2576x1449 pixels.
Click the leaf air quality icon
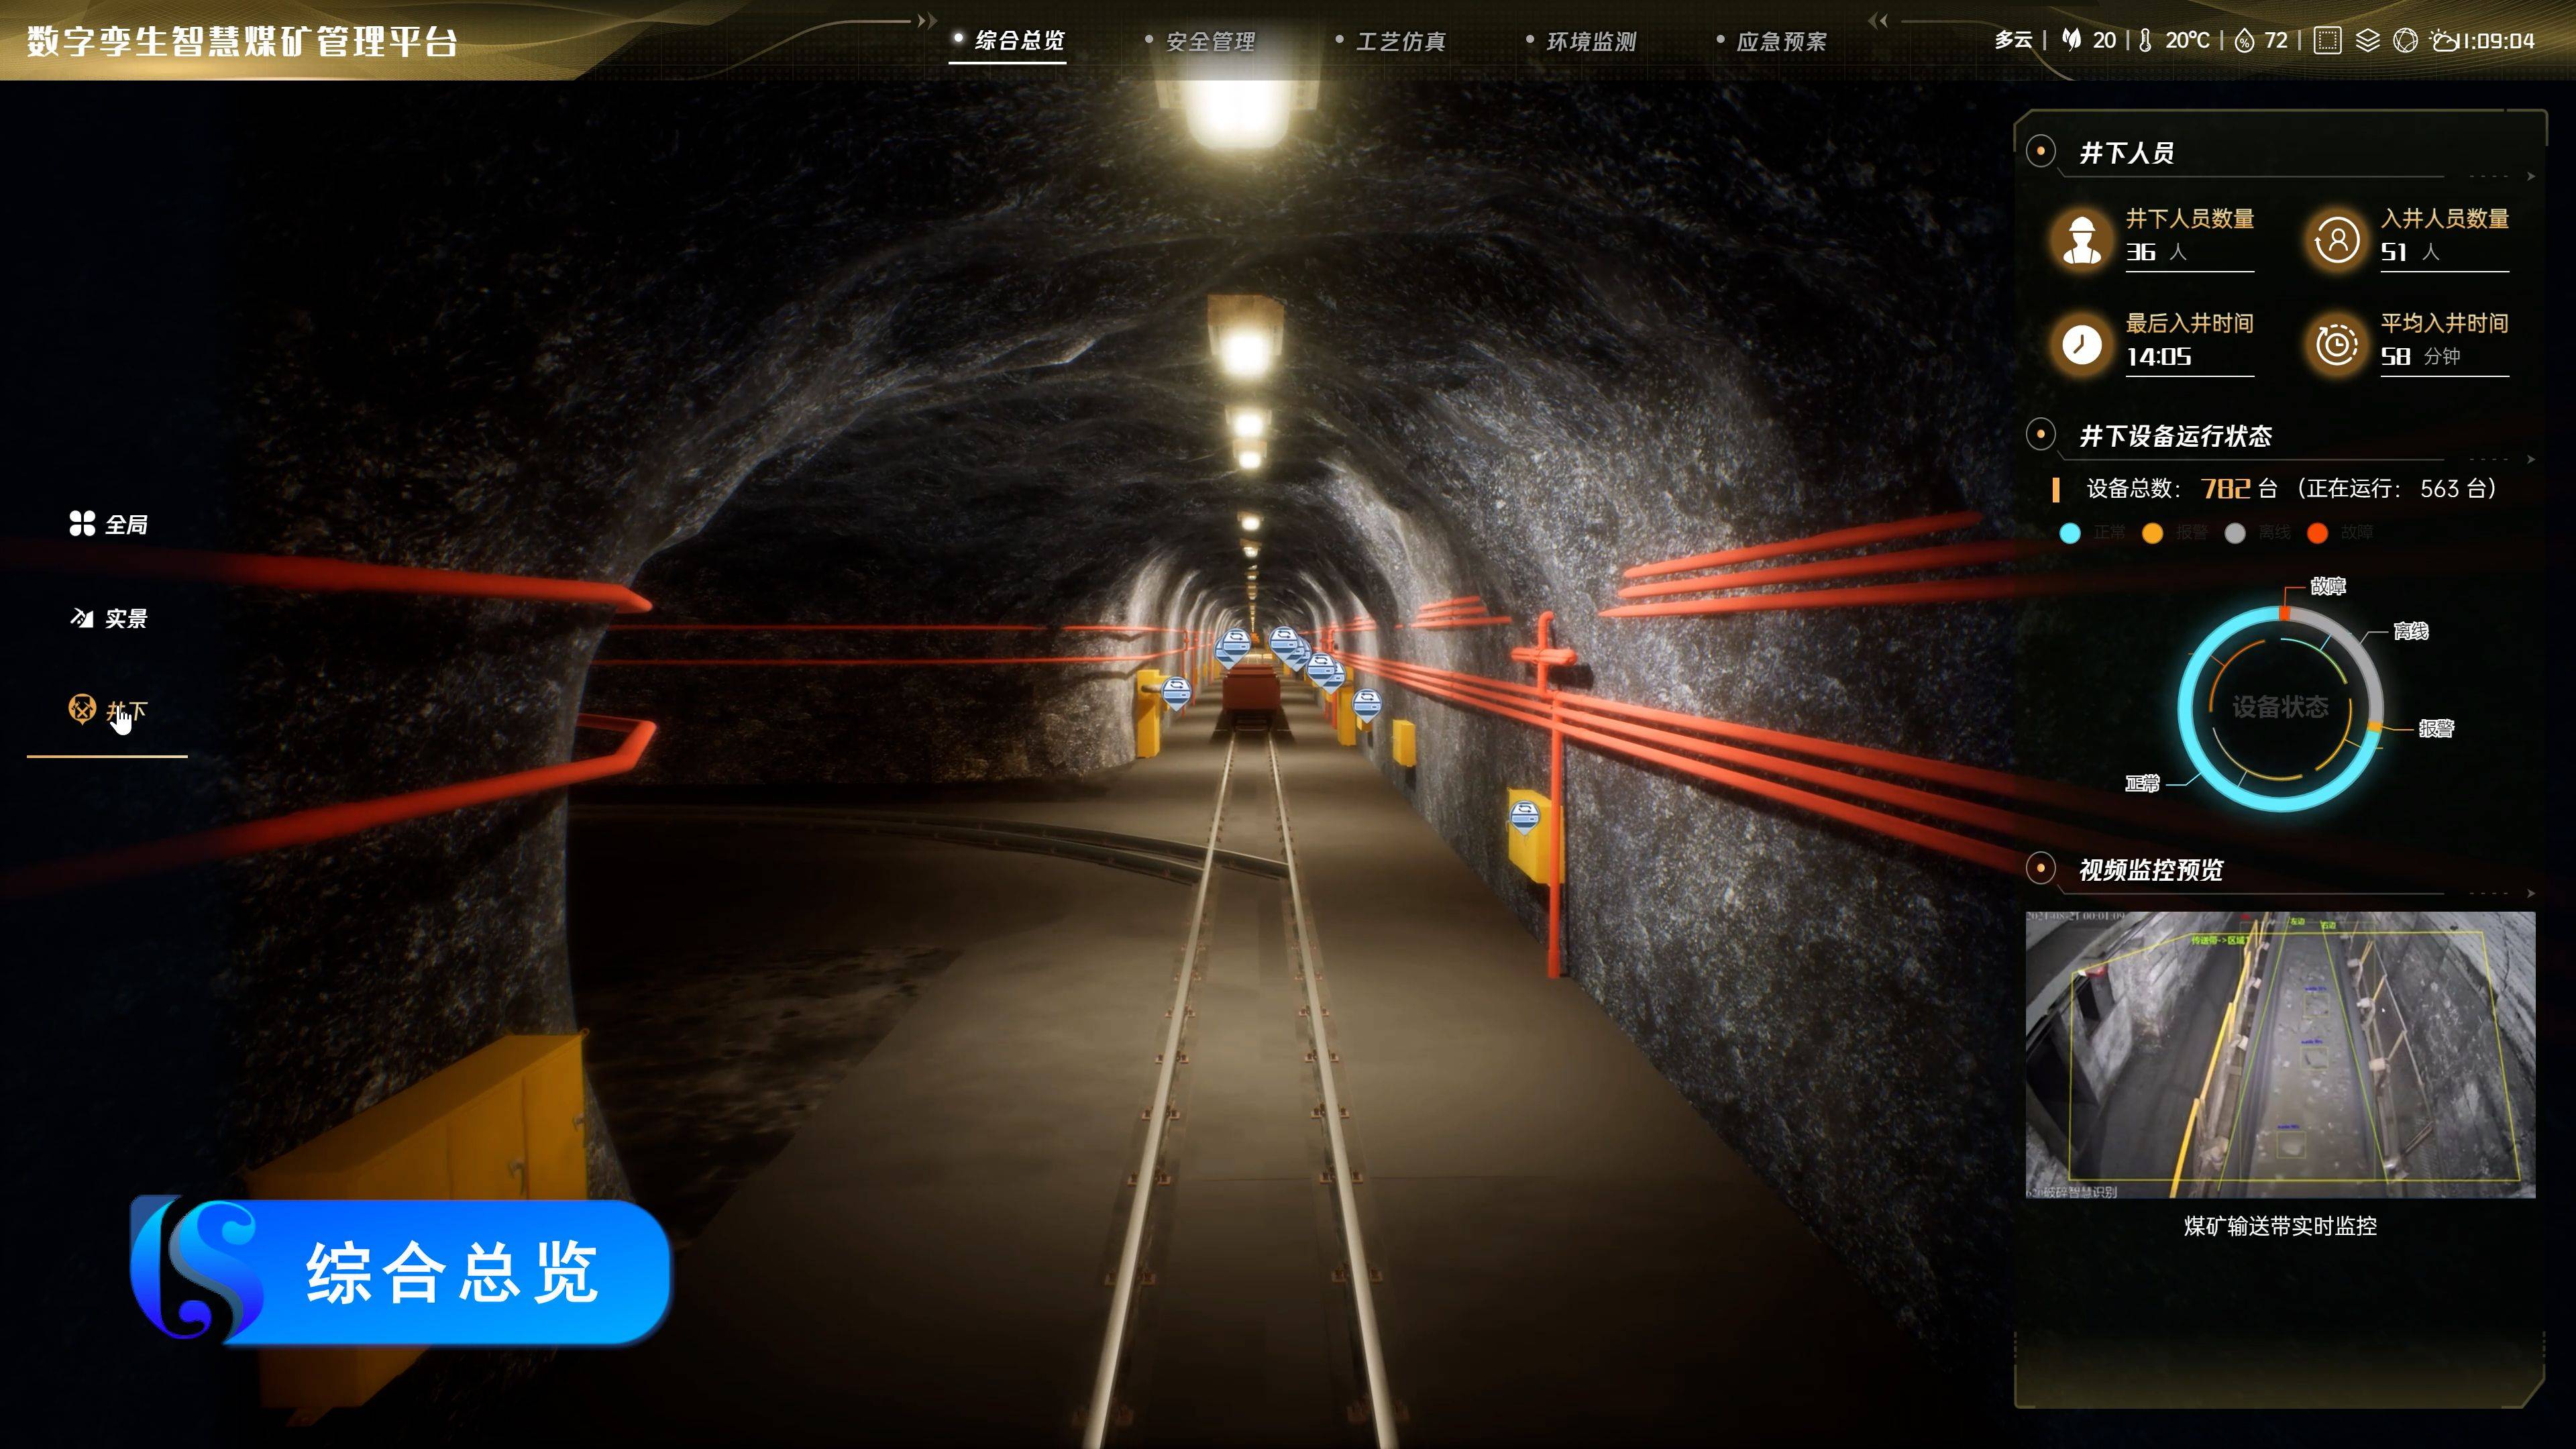tap(2072, 40)
